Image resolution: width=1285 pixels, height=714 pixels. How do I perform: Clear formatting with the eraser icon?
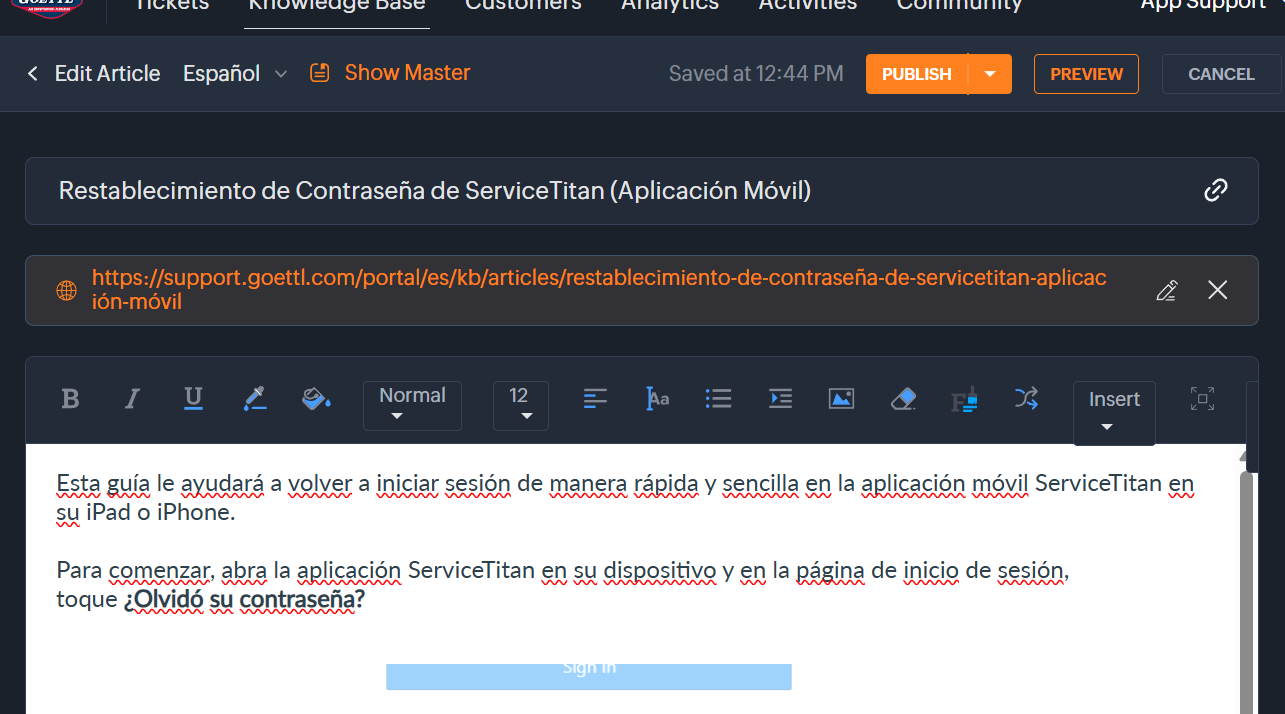click(903, 399)
